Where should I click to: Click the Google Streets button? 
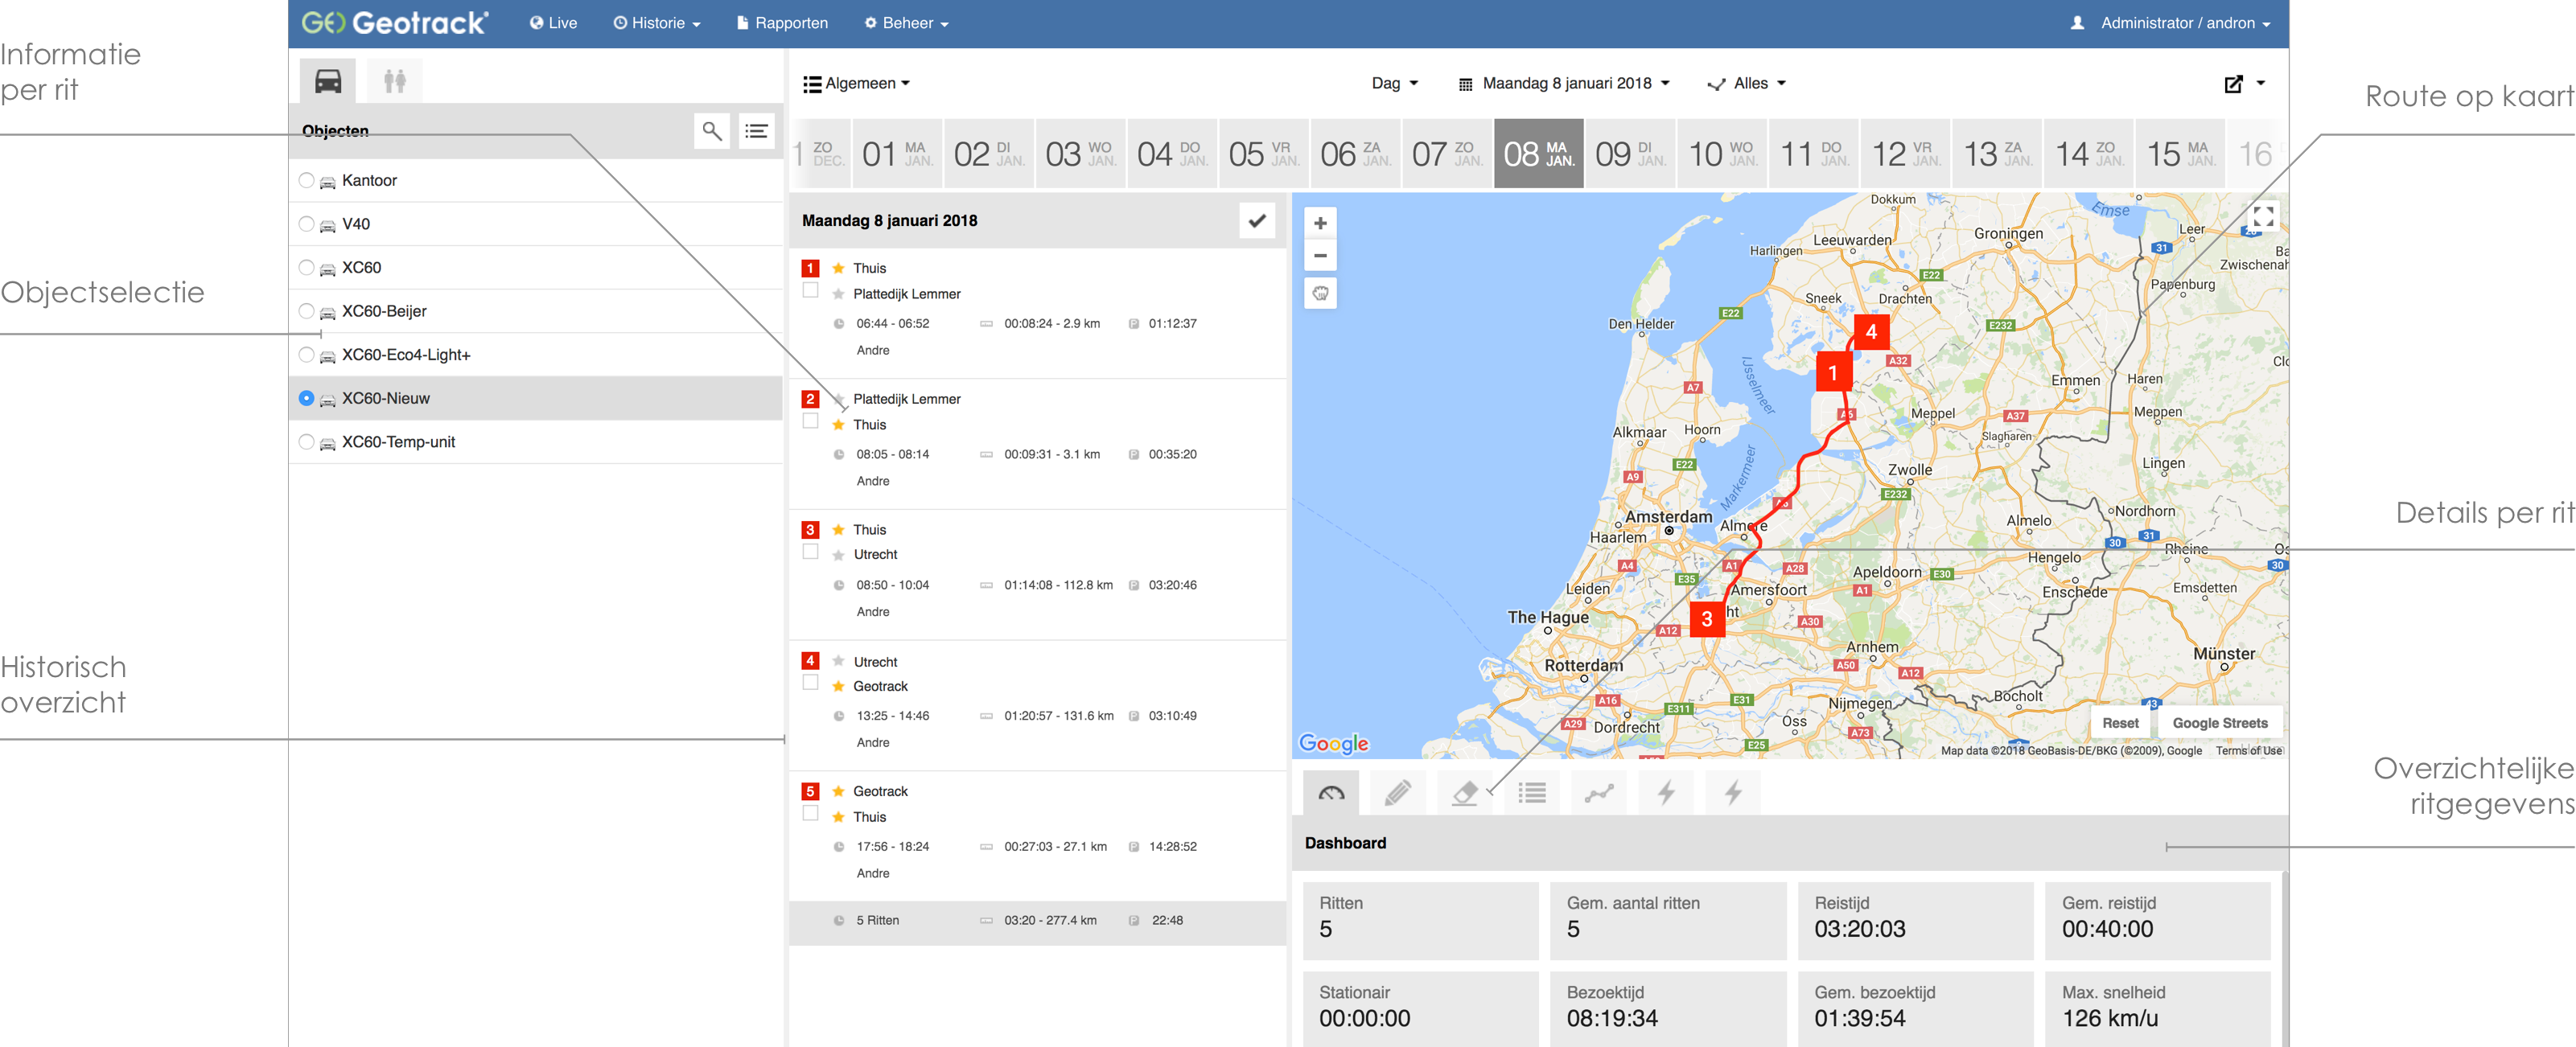pos(2220,722)
